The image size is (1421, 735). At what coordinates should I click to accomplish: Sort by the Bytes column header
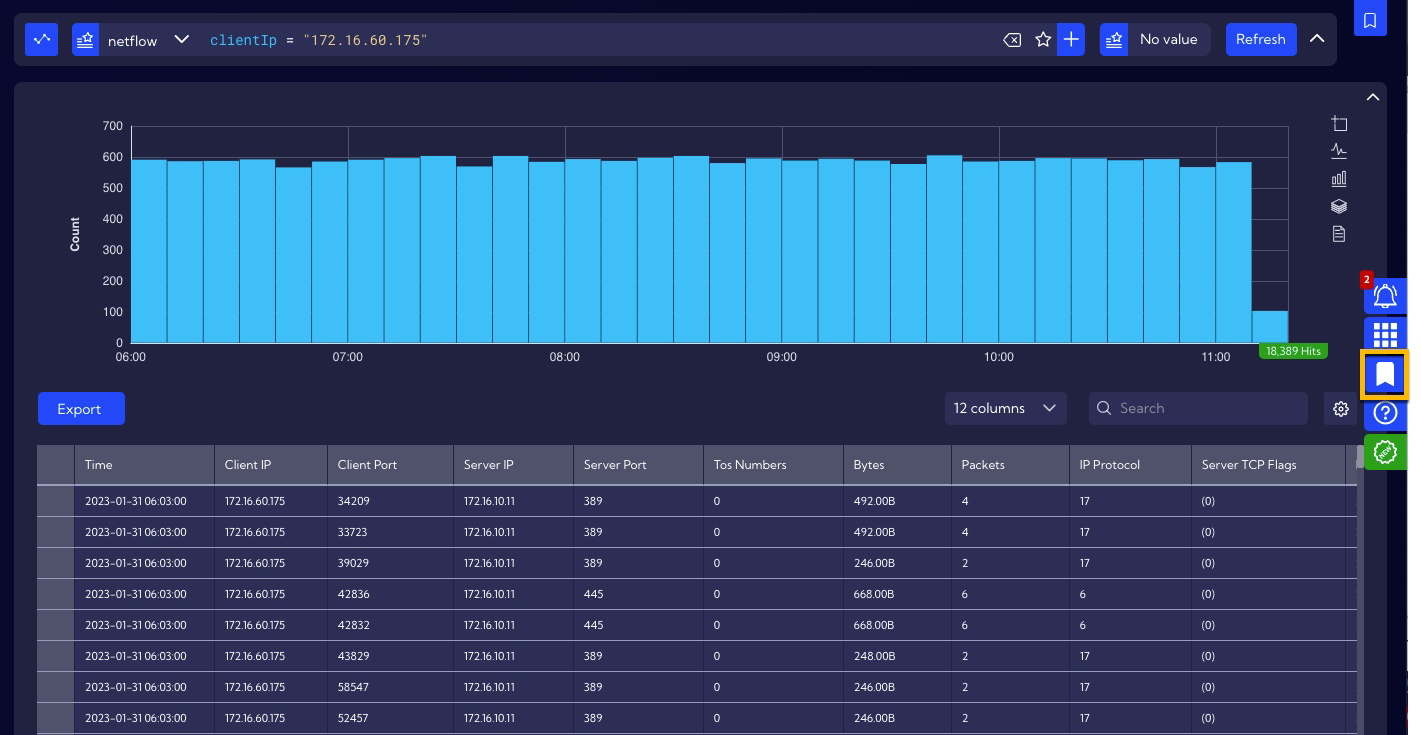(897, 465)
